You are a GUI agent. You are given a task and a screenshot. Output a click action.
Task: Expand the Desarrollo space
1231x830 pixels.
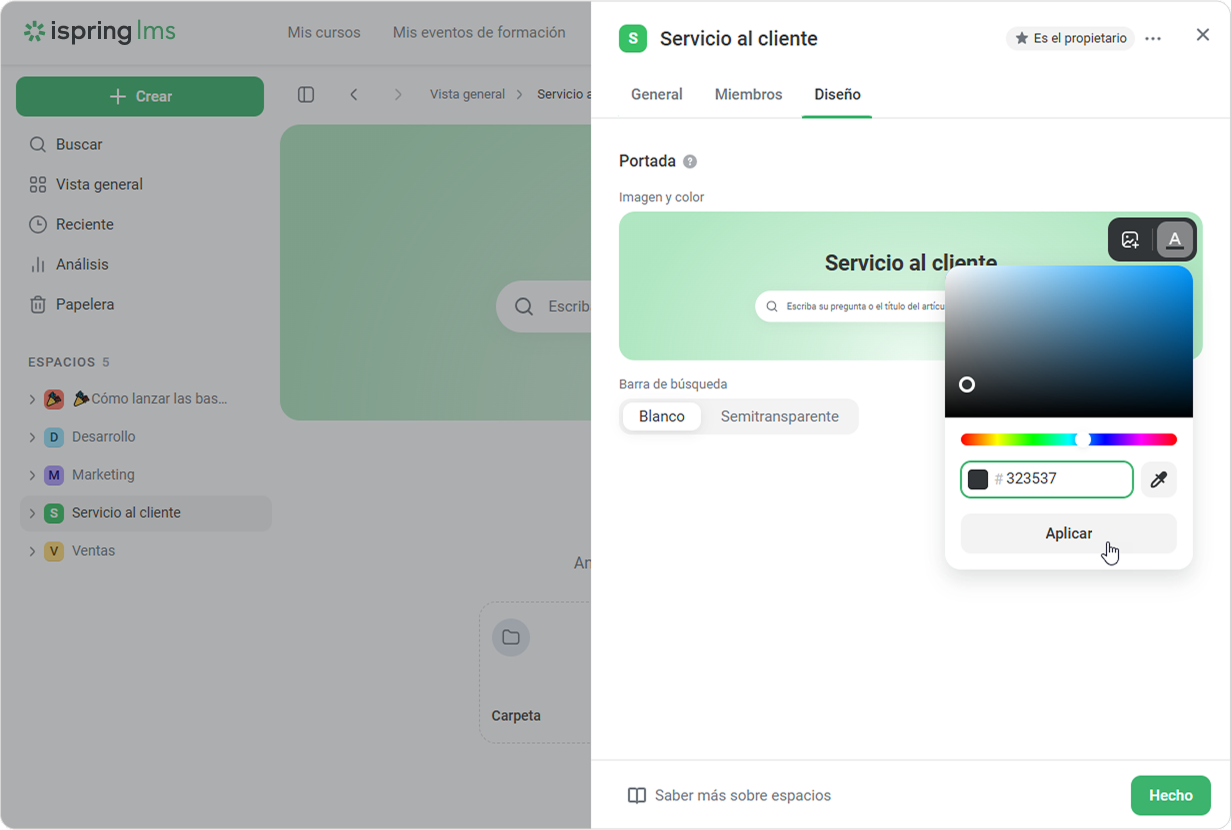coord(32,437)
